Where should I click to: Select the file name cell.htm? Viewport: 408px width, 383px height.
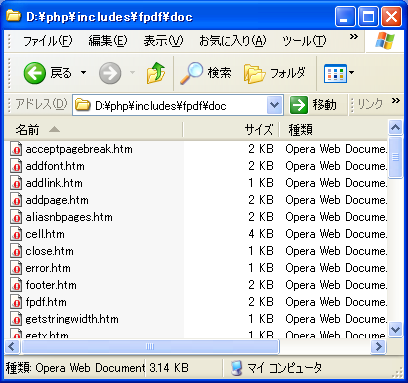45,234
